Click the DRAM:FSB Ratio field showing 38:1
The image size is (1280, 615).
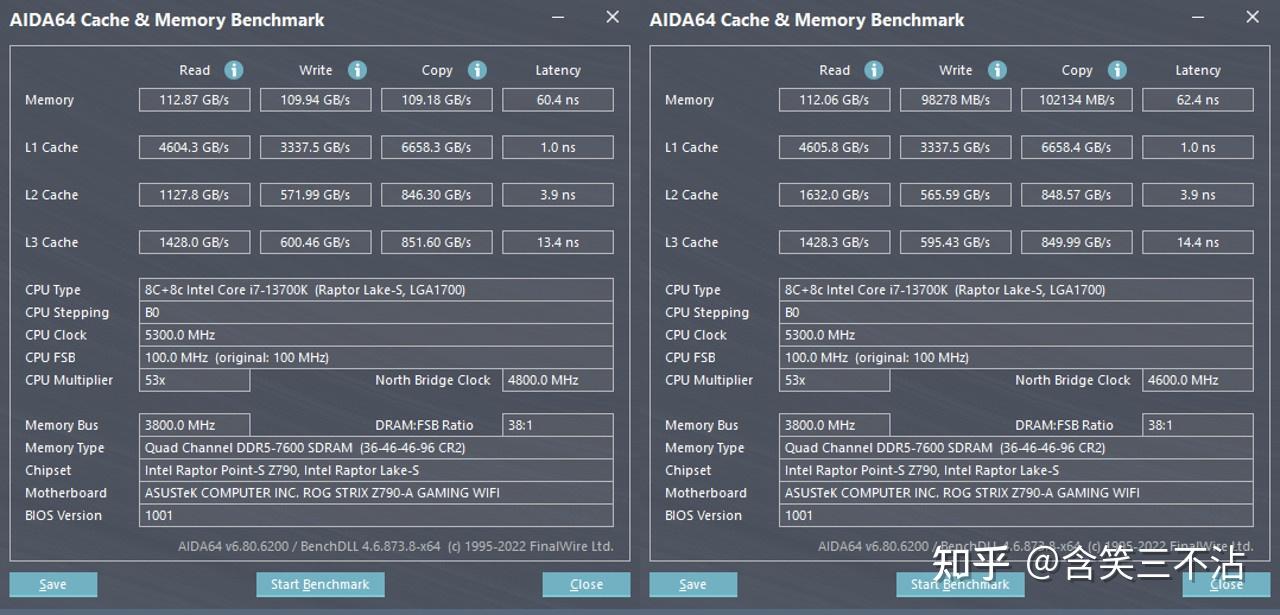tap(557, 424)
